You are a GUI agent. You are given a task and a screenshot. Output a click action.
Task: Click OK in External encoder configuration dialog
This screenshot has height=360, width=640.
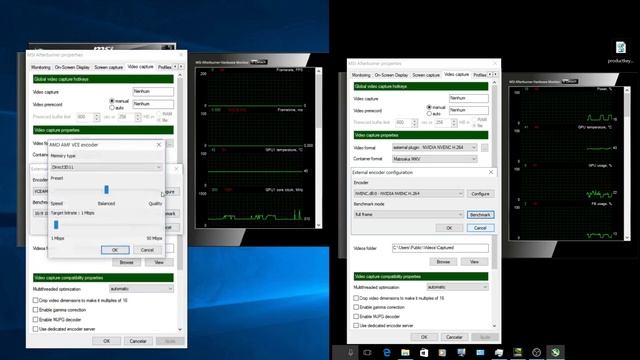coord(449,228)
